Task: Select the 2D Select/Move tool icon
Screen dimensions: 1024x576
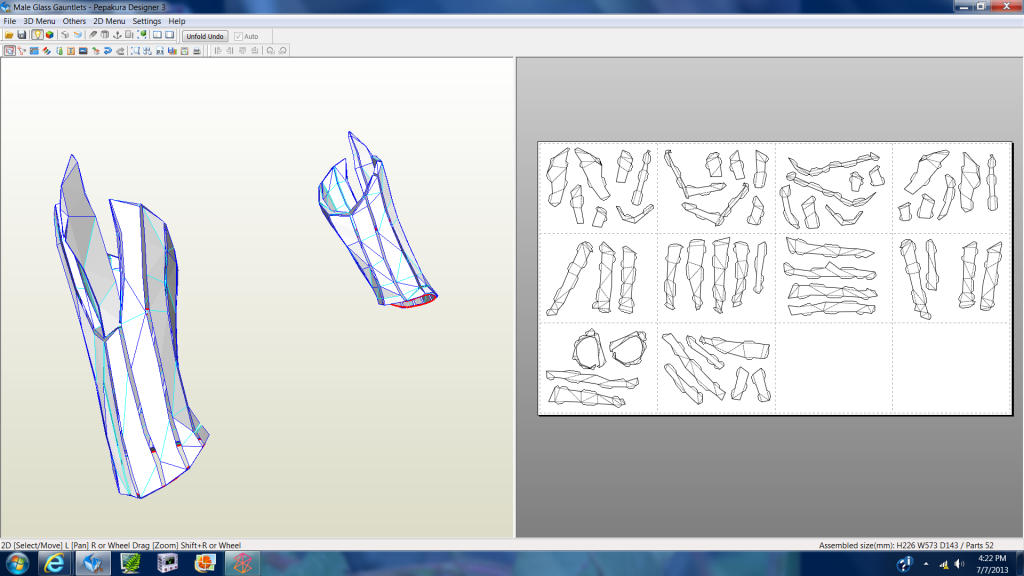Action: 9,50
